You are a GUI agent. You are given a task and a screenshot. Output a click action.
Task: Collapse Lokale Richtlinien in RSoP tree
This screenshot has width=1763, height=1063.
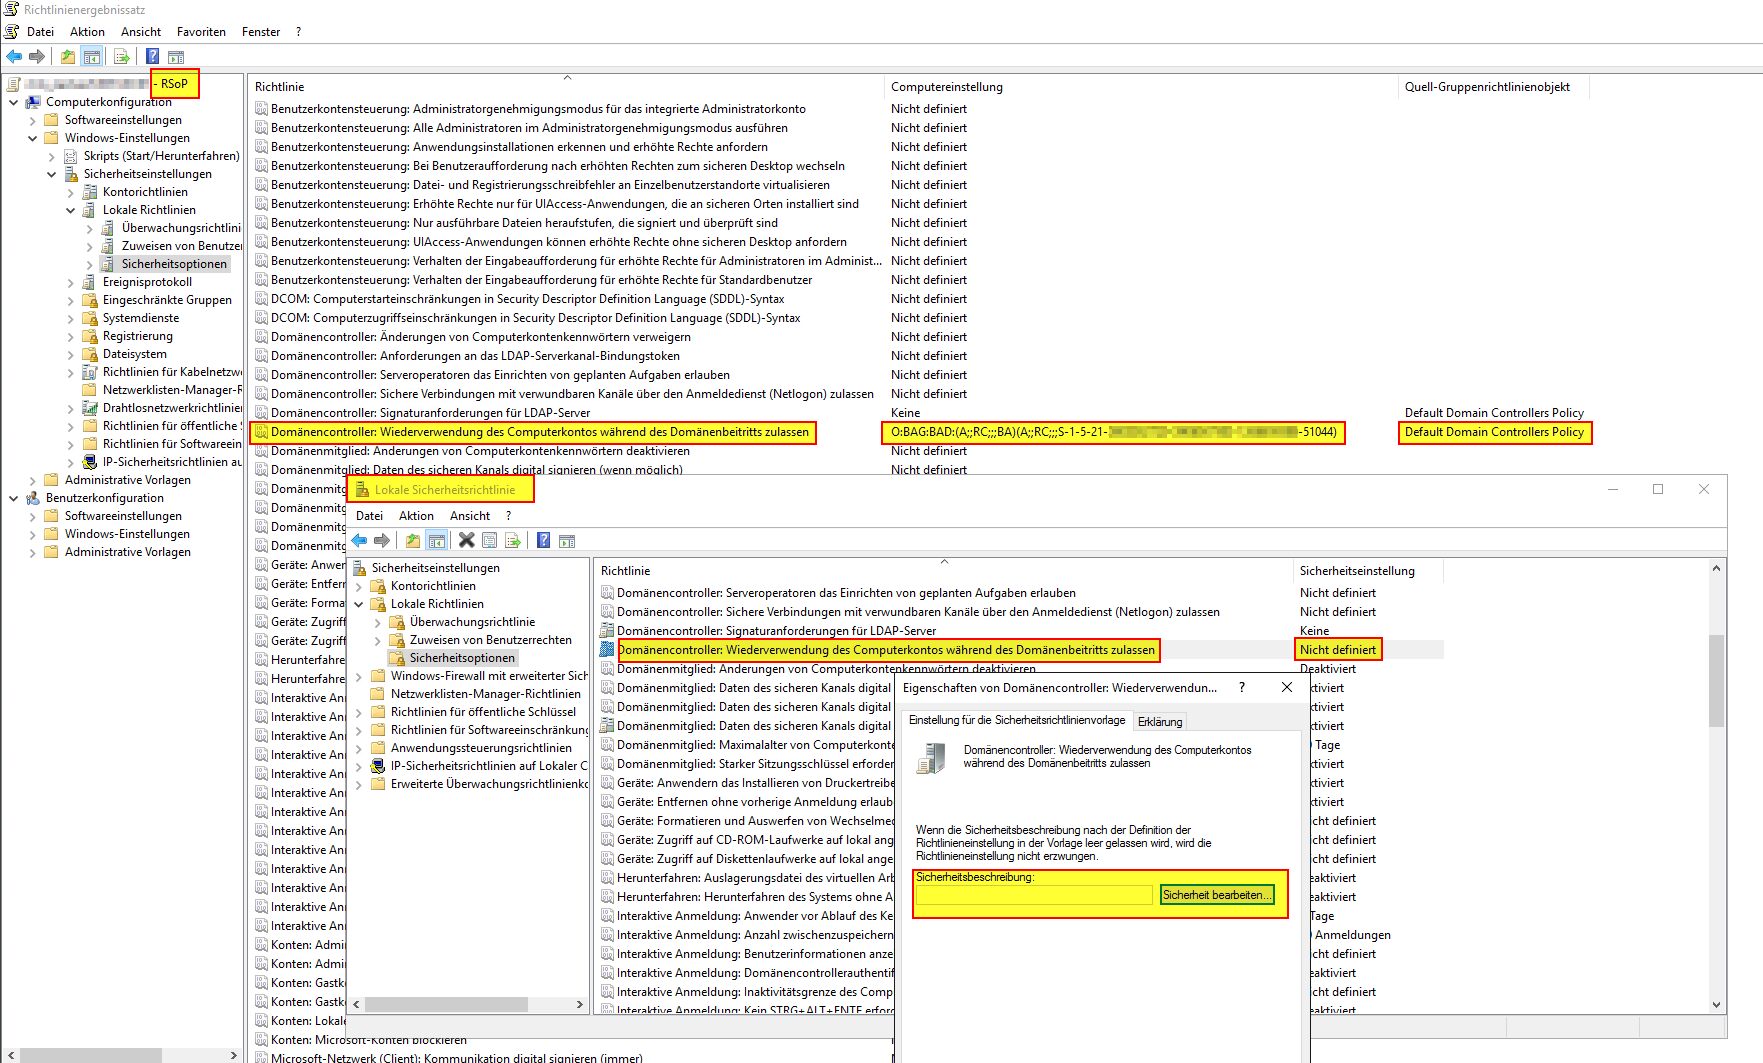(x=70, y=210)
